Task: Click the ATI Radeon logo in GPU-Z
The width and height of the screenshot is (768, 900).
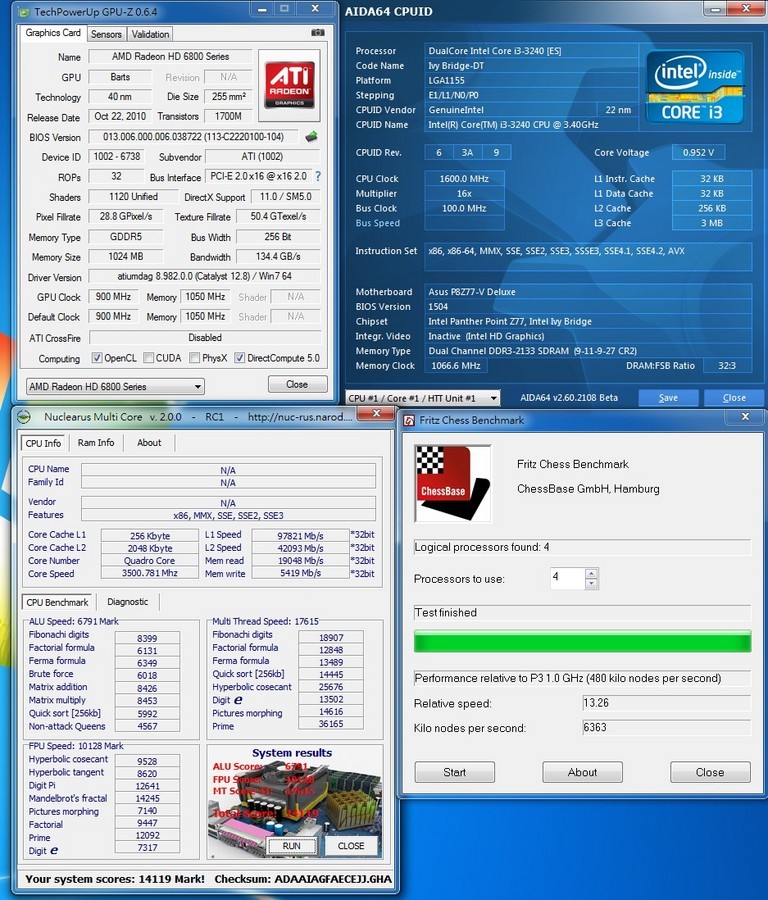Action: (x=289, y=85)
